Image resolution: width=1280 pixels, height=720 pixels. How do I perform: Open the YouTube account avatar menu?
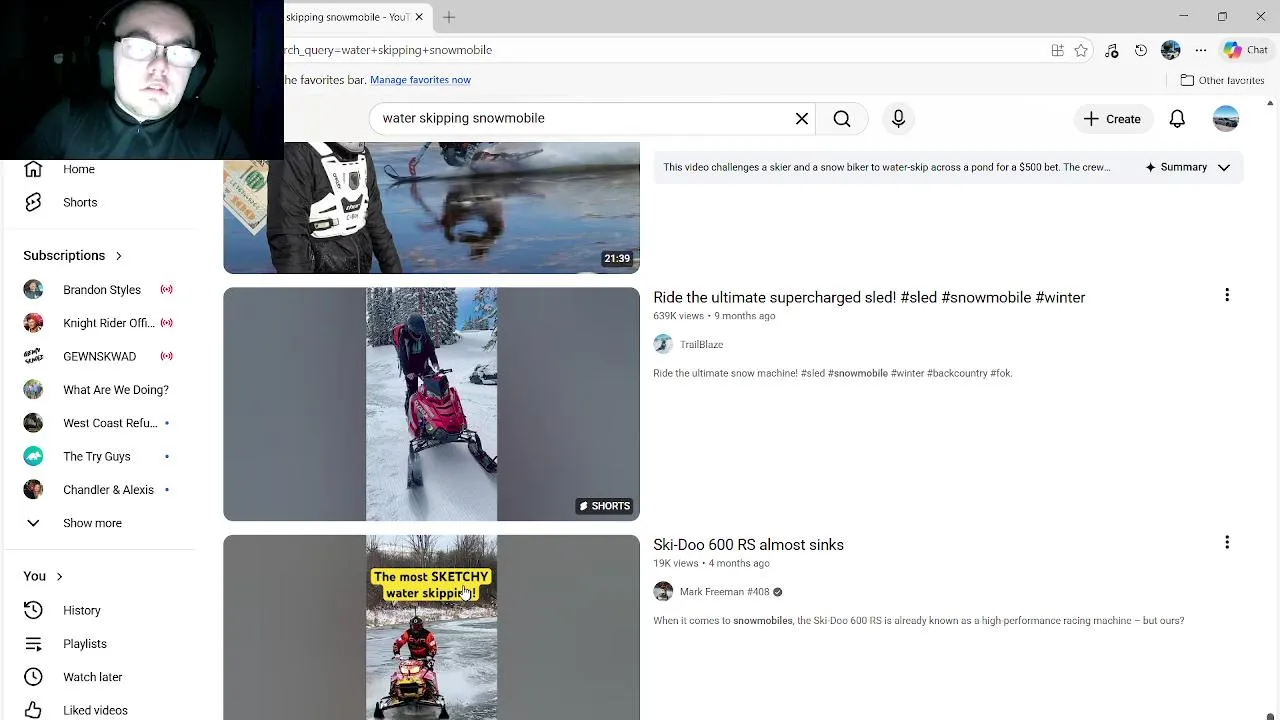1226,119
